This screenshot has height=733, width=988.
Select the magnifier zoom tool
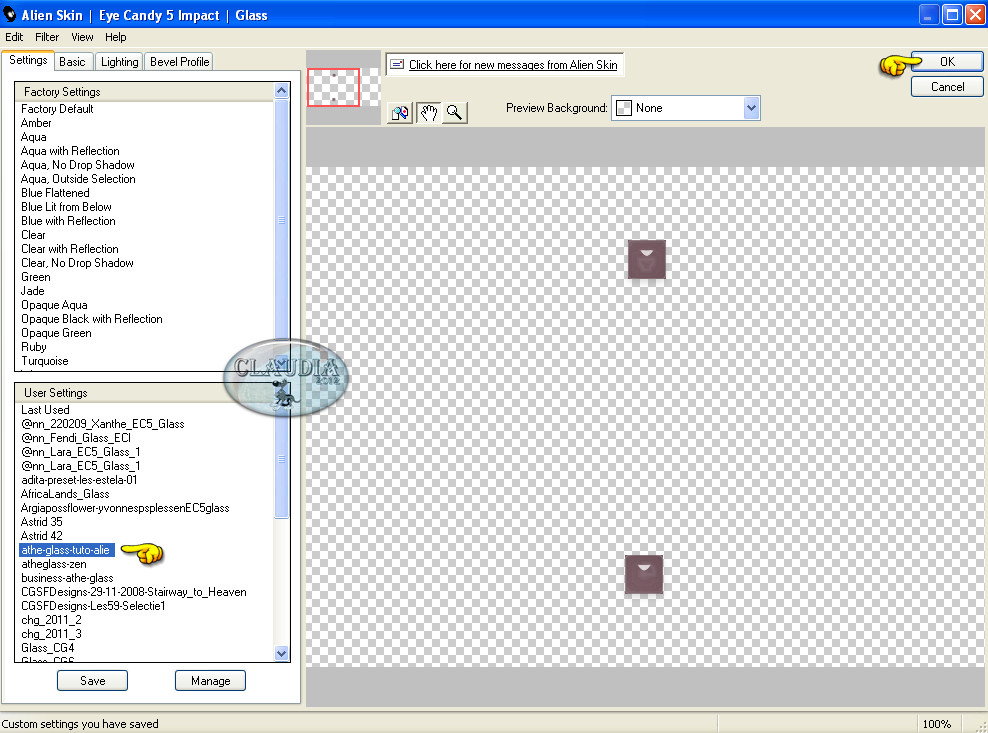[x=454, y=113]
